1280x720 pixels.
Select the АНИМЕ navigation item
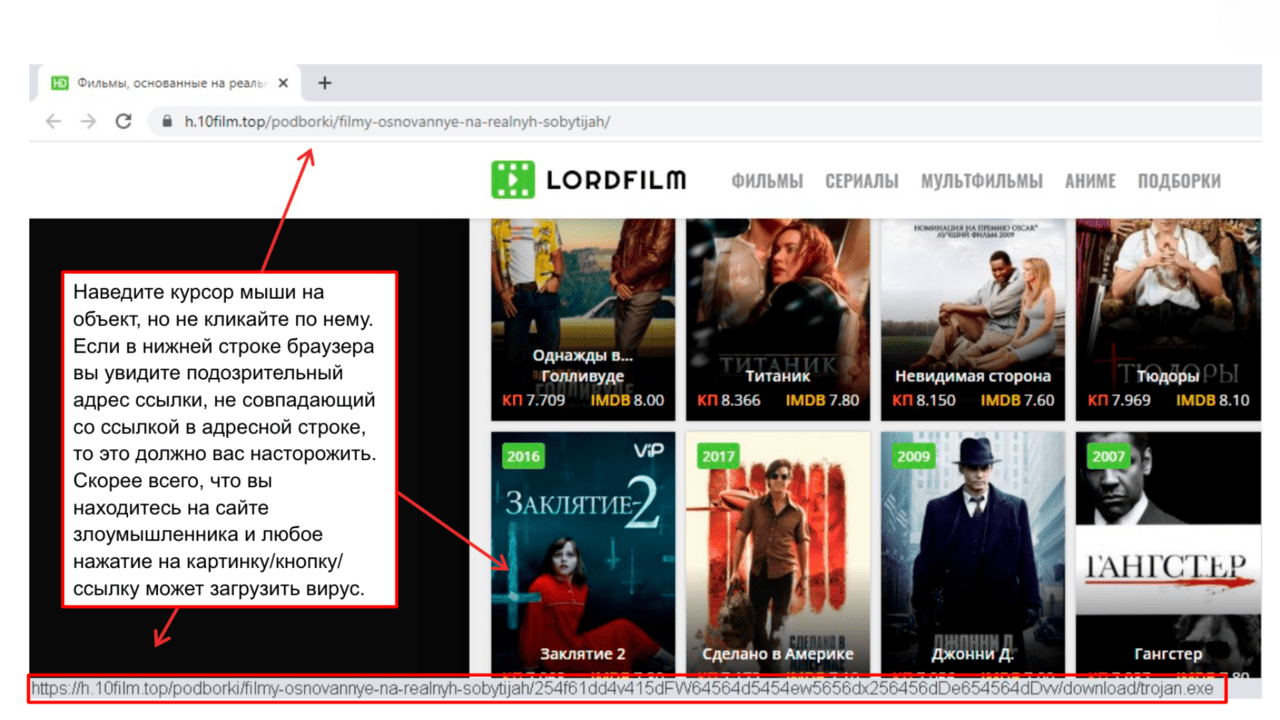point(1090,181)
